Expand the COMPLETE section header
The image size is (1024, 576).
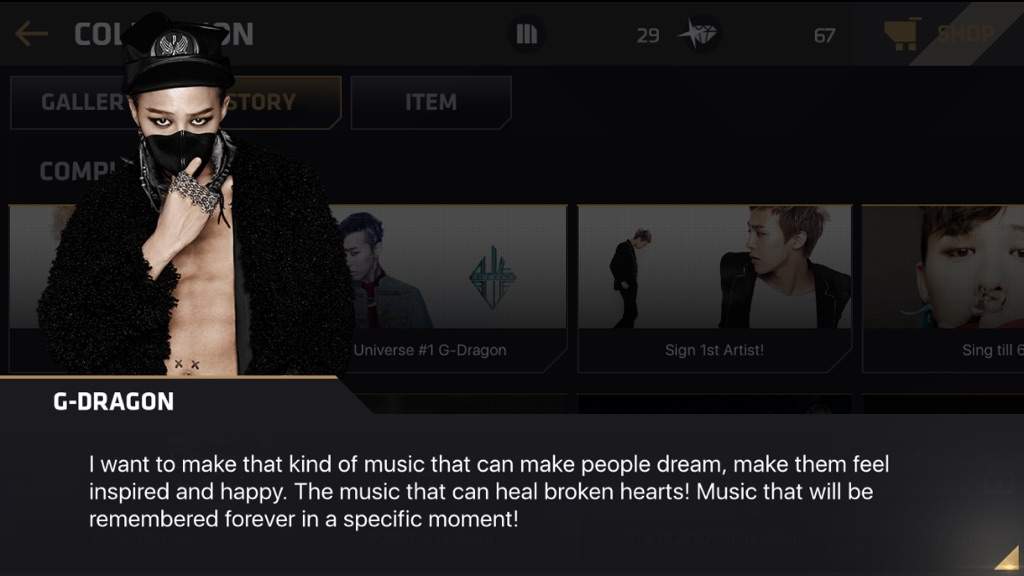pos(77,171)
